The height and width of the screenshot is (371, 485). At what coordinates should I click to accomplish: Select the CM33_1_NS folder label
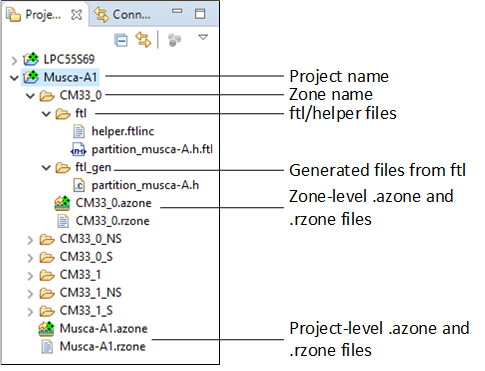tap(91, 293)
